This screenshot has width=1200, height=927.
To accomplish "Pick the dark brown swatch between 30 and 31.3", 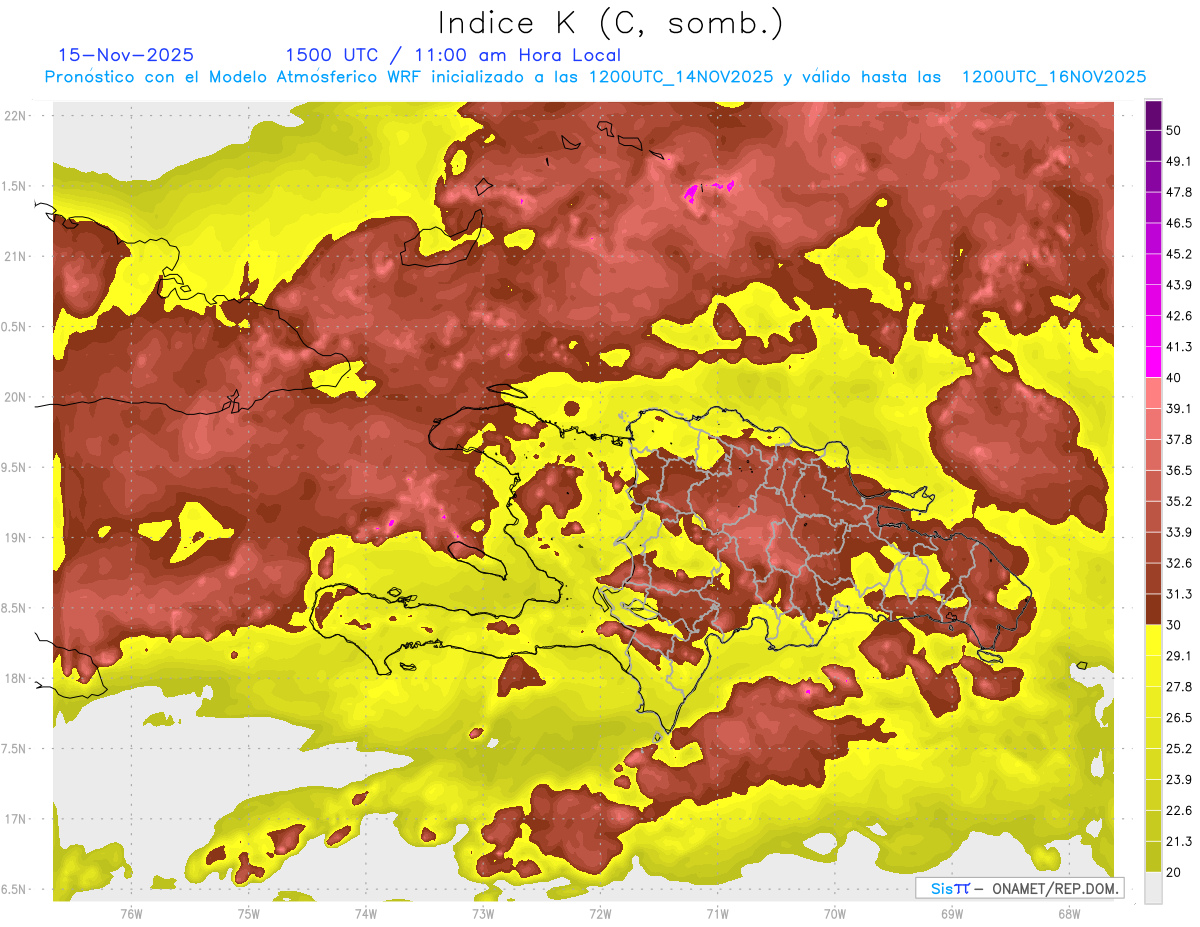I will coord(1153,609).
